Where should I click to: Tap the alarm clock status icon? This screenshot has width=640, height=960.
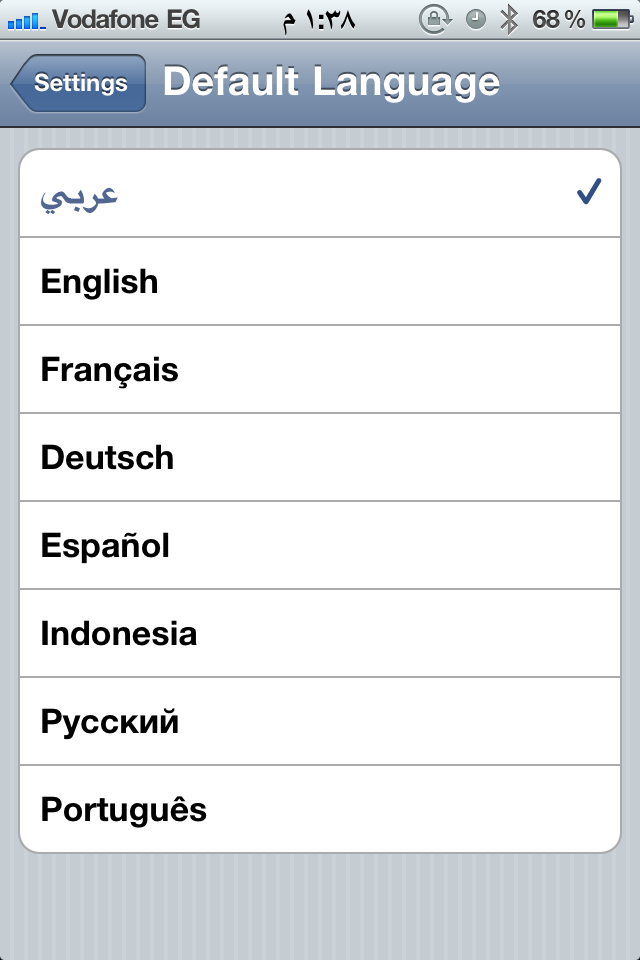pos(476,19)
